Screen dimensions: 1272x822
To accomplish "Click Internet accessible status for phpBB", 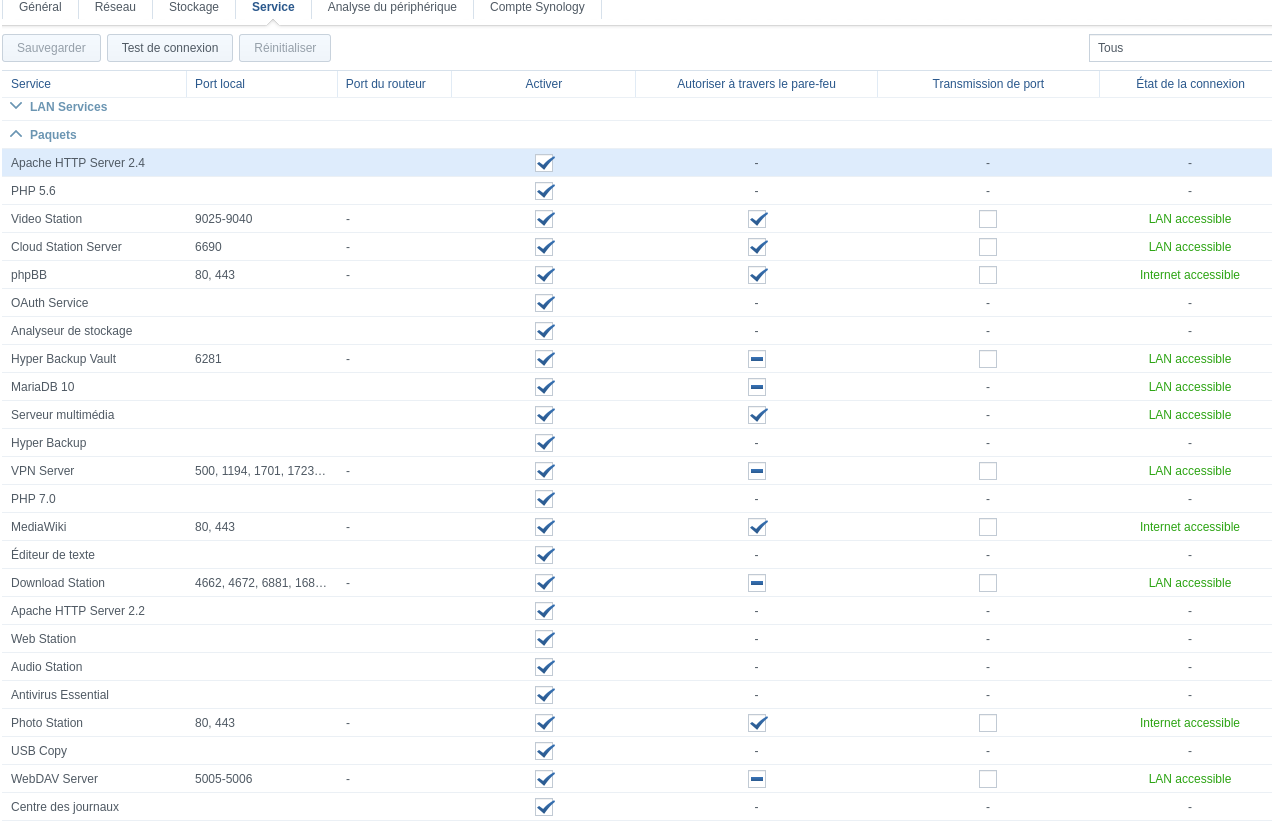I will pyautogui.click(x=1189, y=275).
